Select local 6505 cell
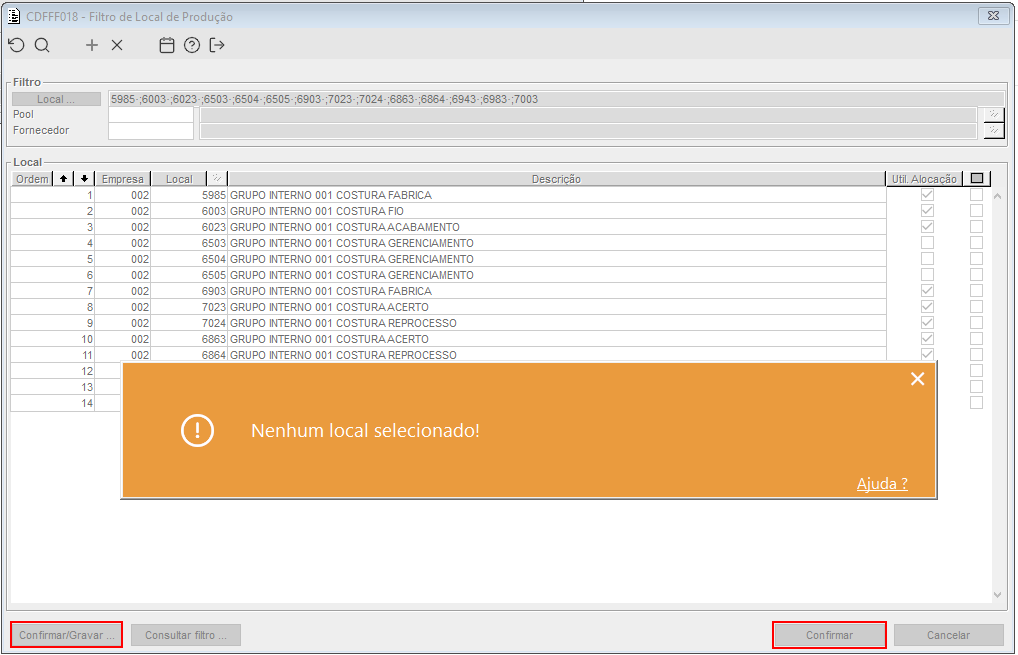Screen dimensions: 1018x655 point(189,275)
